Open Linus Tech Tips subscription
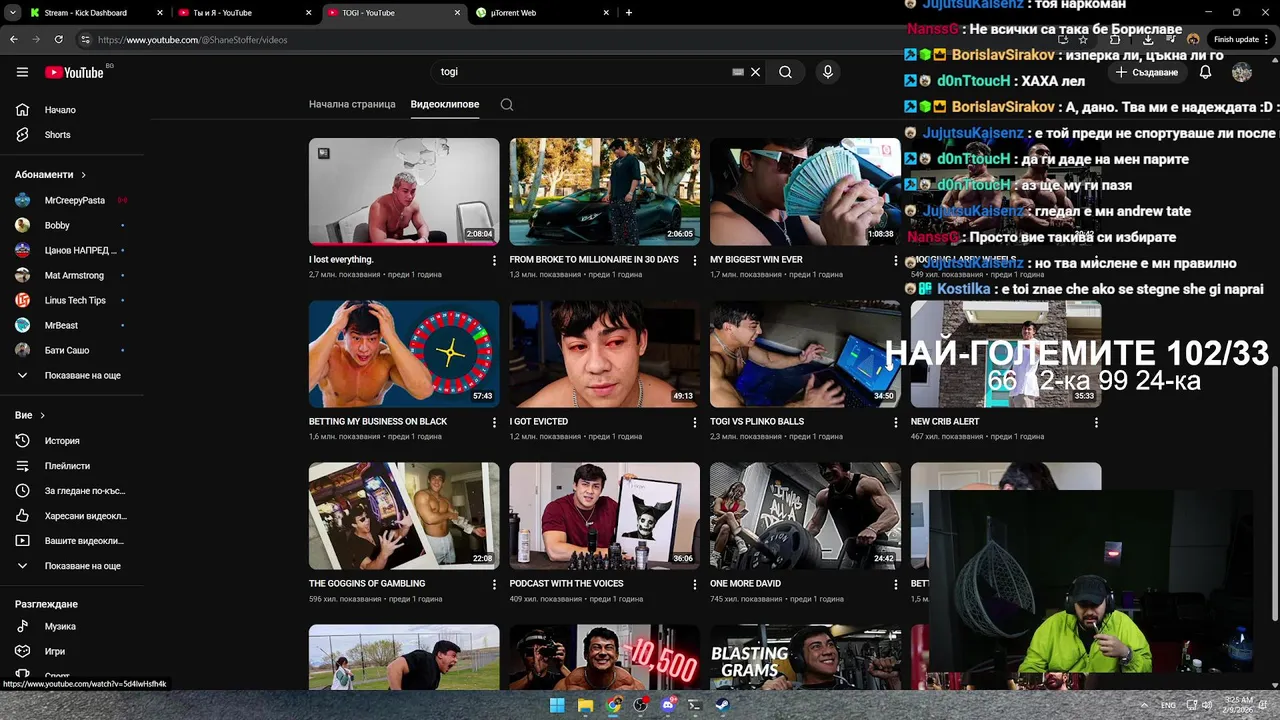This screenshot has height=720, width=1280. pyautogui.click(x=72, y=300)
